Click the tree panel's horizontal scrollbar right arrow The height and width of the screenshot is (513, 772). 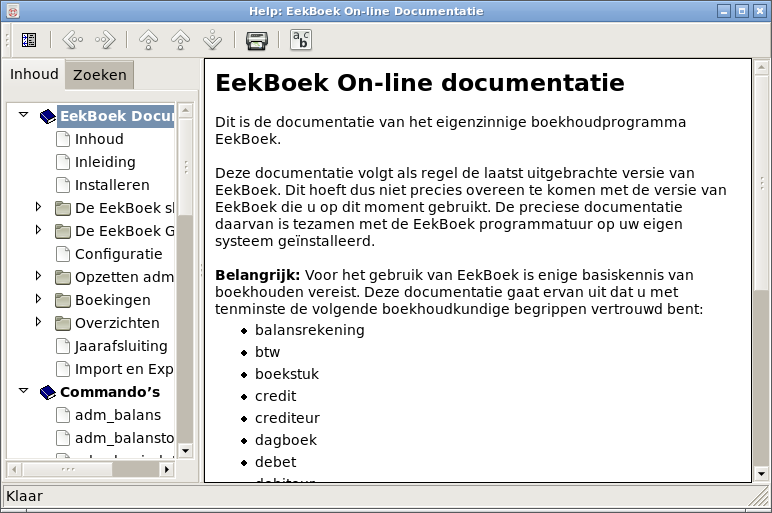pyautogui.click(x=167, y=468)
